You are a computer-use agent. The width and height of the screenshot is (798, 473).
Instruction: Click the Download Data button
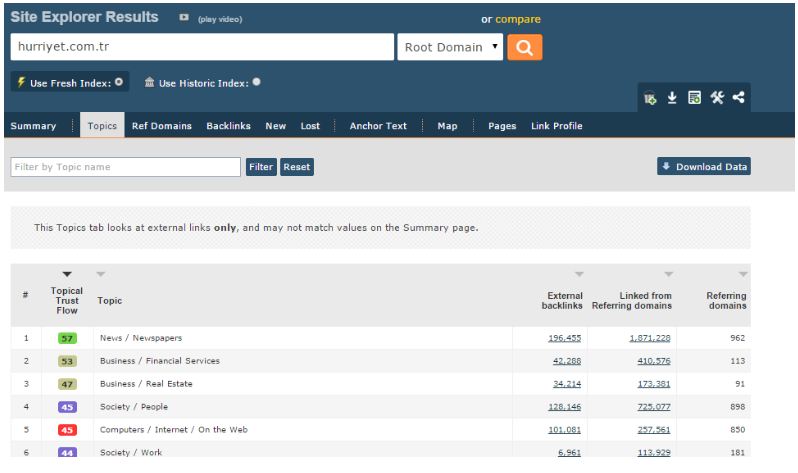pyautogui.click(x=704, y=166)
